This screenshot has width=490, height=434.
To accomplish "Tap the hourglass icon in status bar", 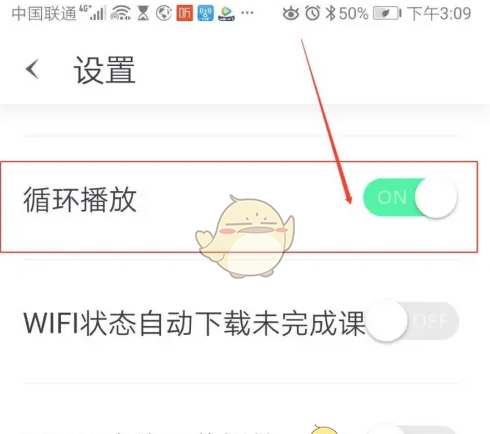I will (143, 14).
